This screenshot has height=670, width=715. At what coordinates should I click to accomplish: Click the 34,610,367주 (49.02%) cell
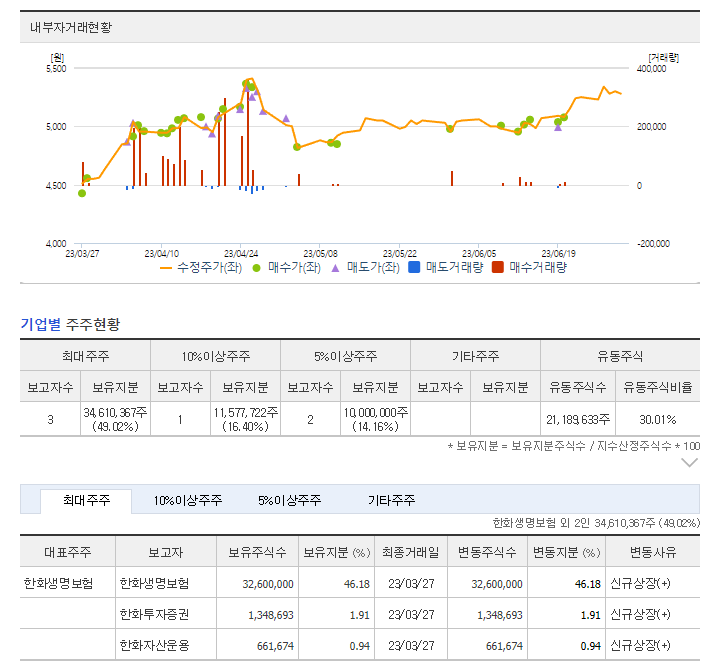115,419
